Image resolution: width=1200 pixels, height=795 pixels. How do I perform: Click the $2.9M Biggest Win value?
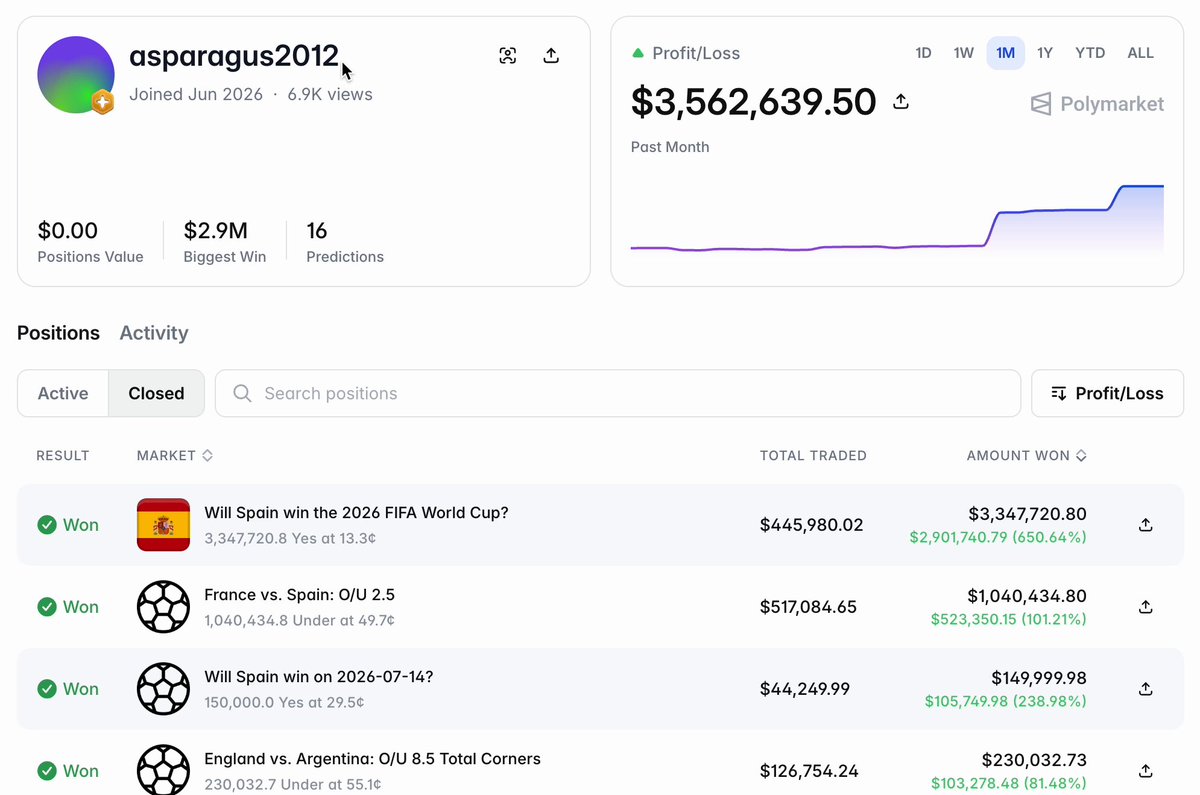215,231
